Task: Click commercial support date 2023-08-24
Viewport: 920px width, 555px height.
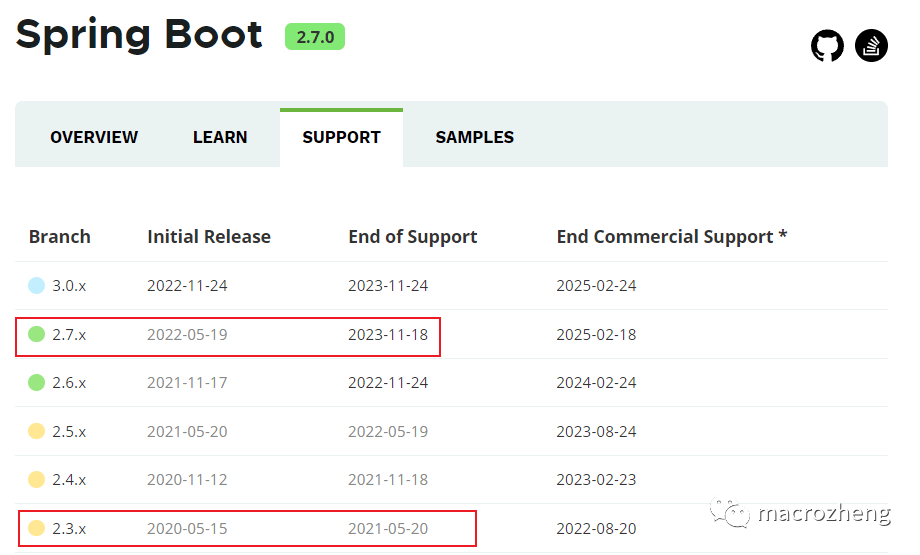Action: (596, 431)
